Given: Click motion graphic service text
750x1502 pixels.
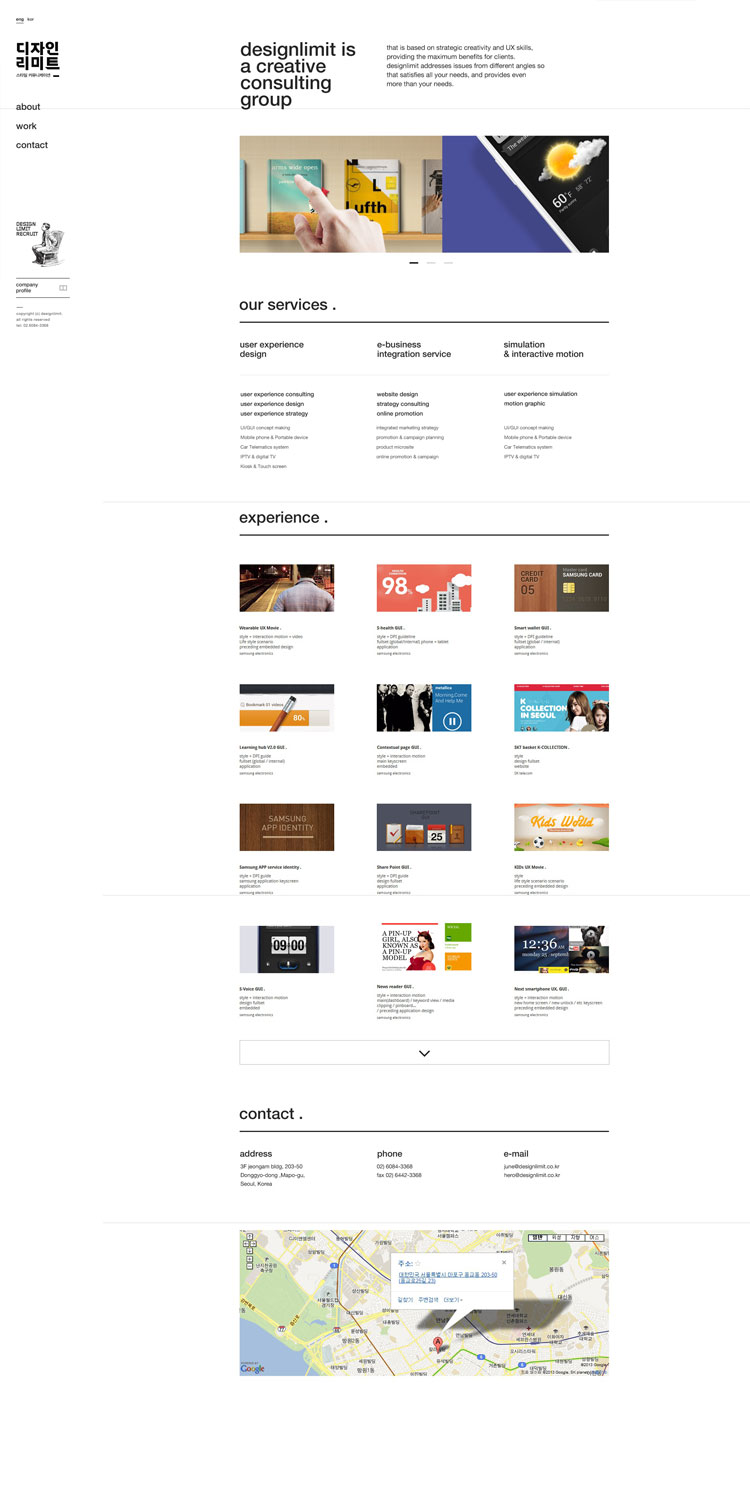Looking at the screenshot, I should [x=524, y=404].
